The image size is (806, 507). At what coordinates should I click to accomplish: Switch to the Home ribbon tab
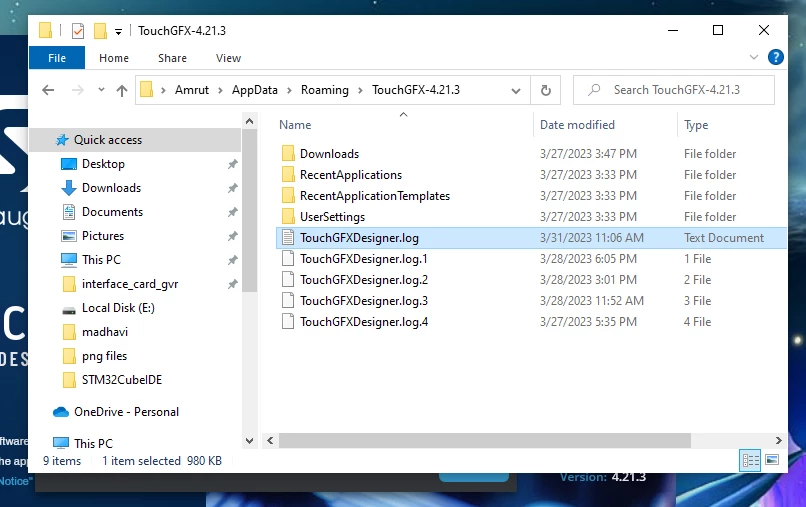[x=114, y=58]
